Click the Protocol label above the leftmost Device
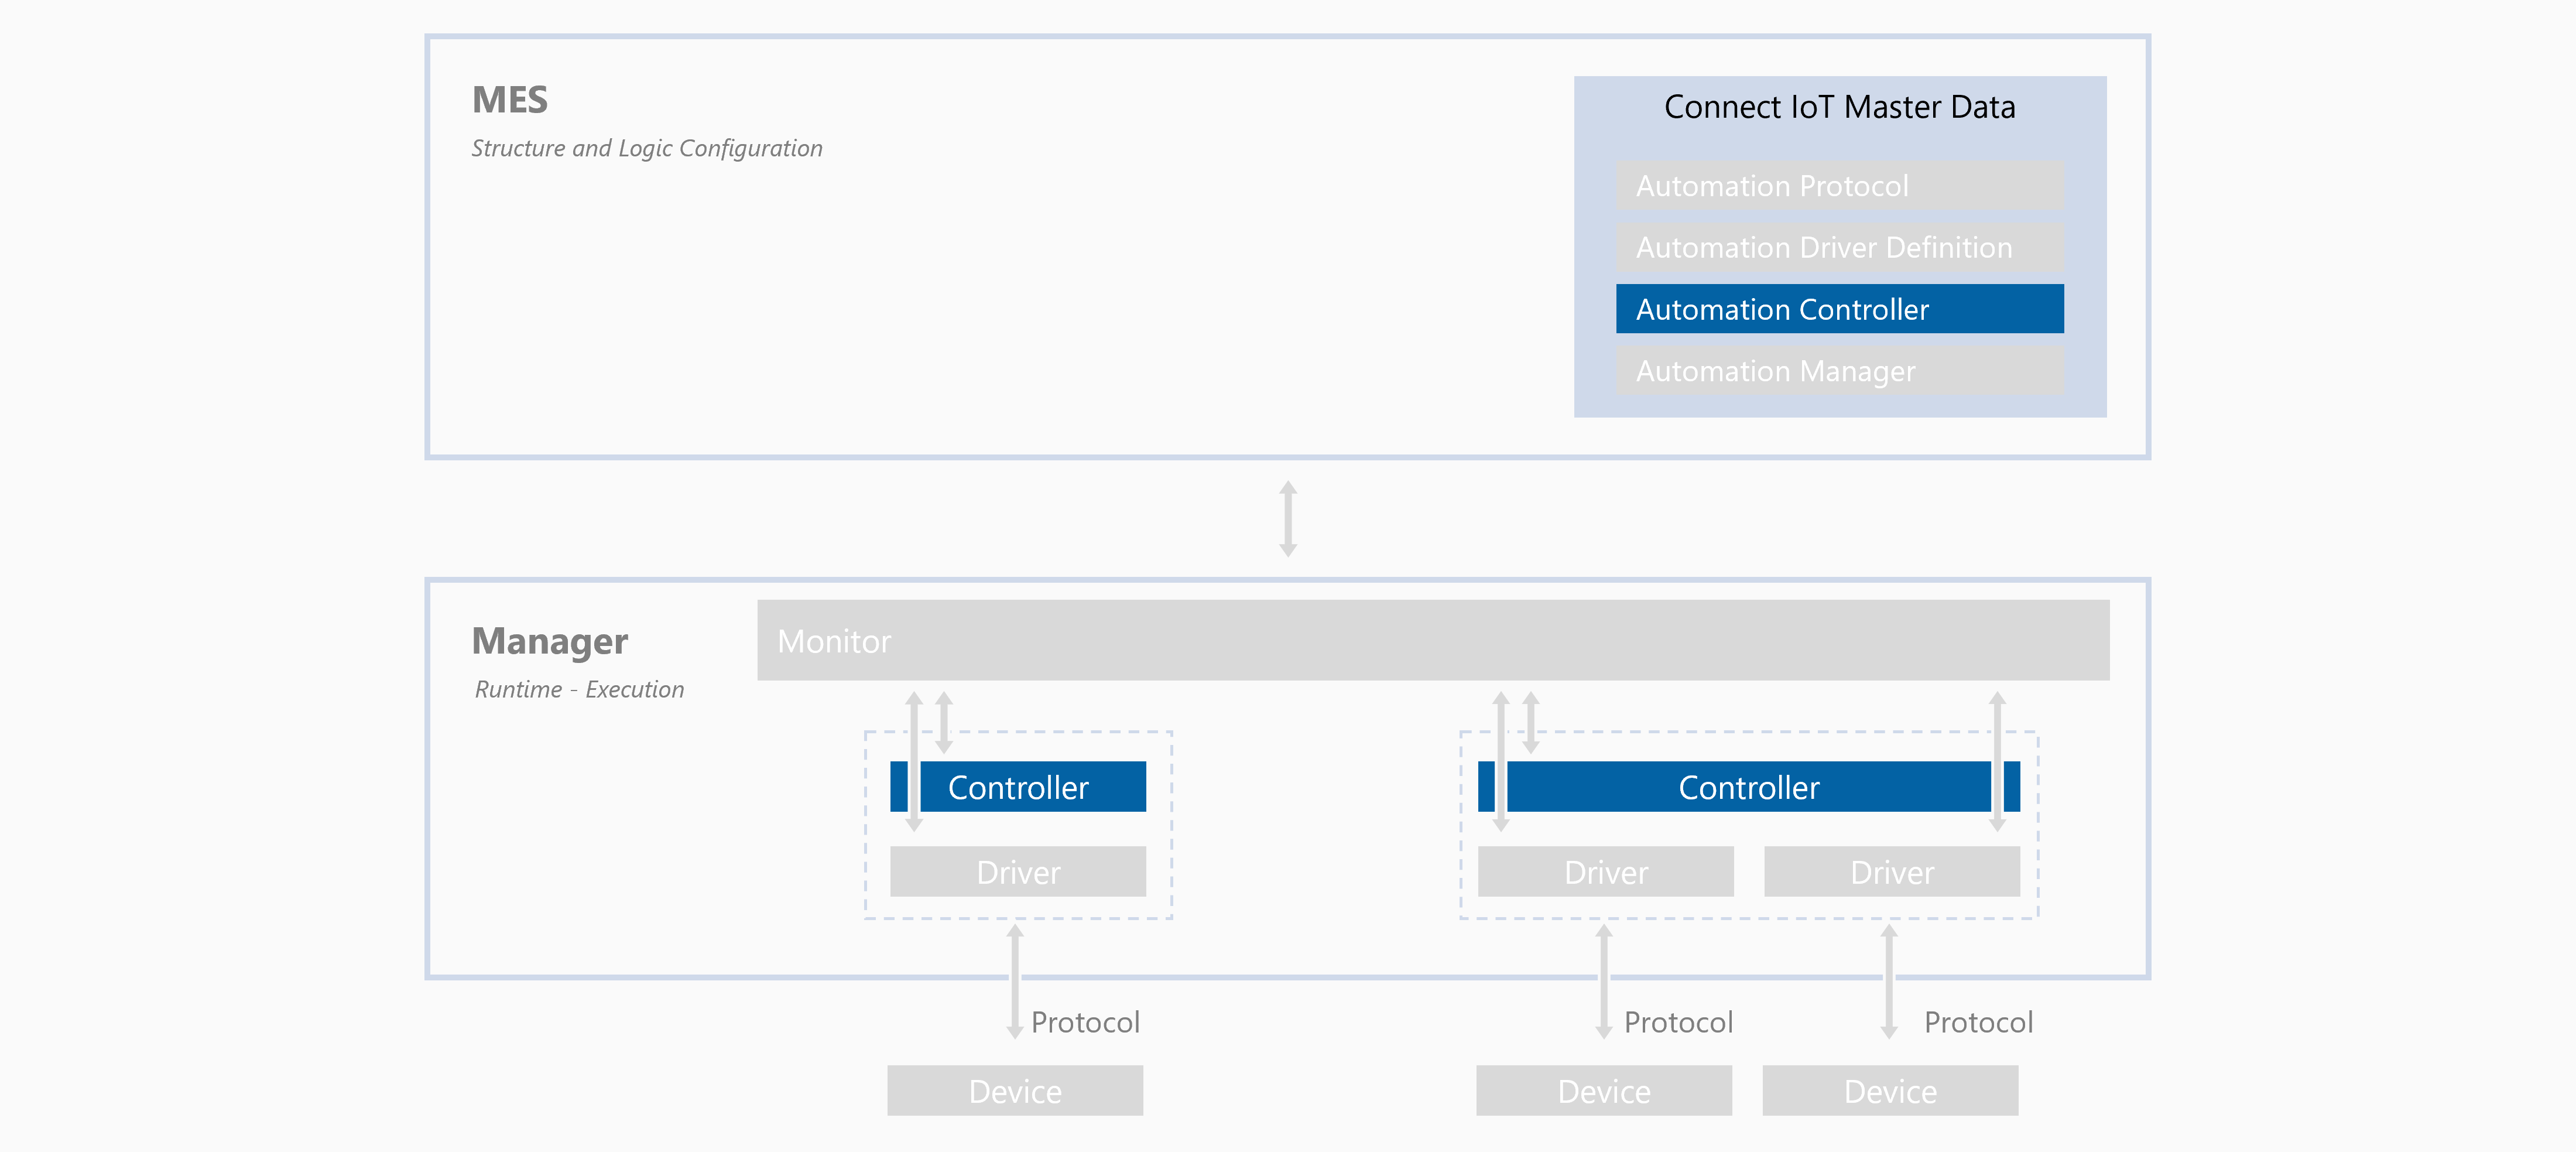2576x1152 pixels. coord(1085,1022)
